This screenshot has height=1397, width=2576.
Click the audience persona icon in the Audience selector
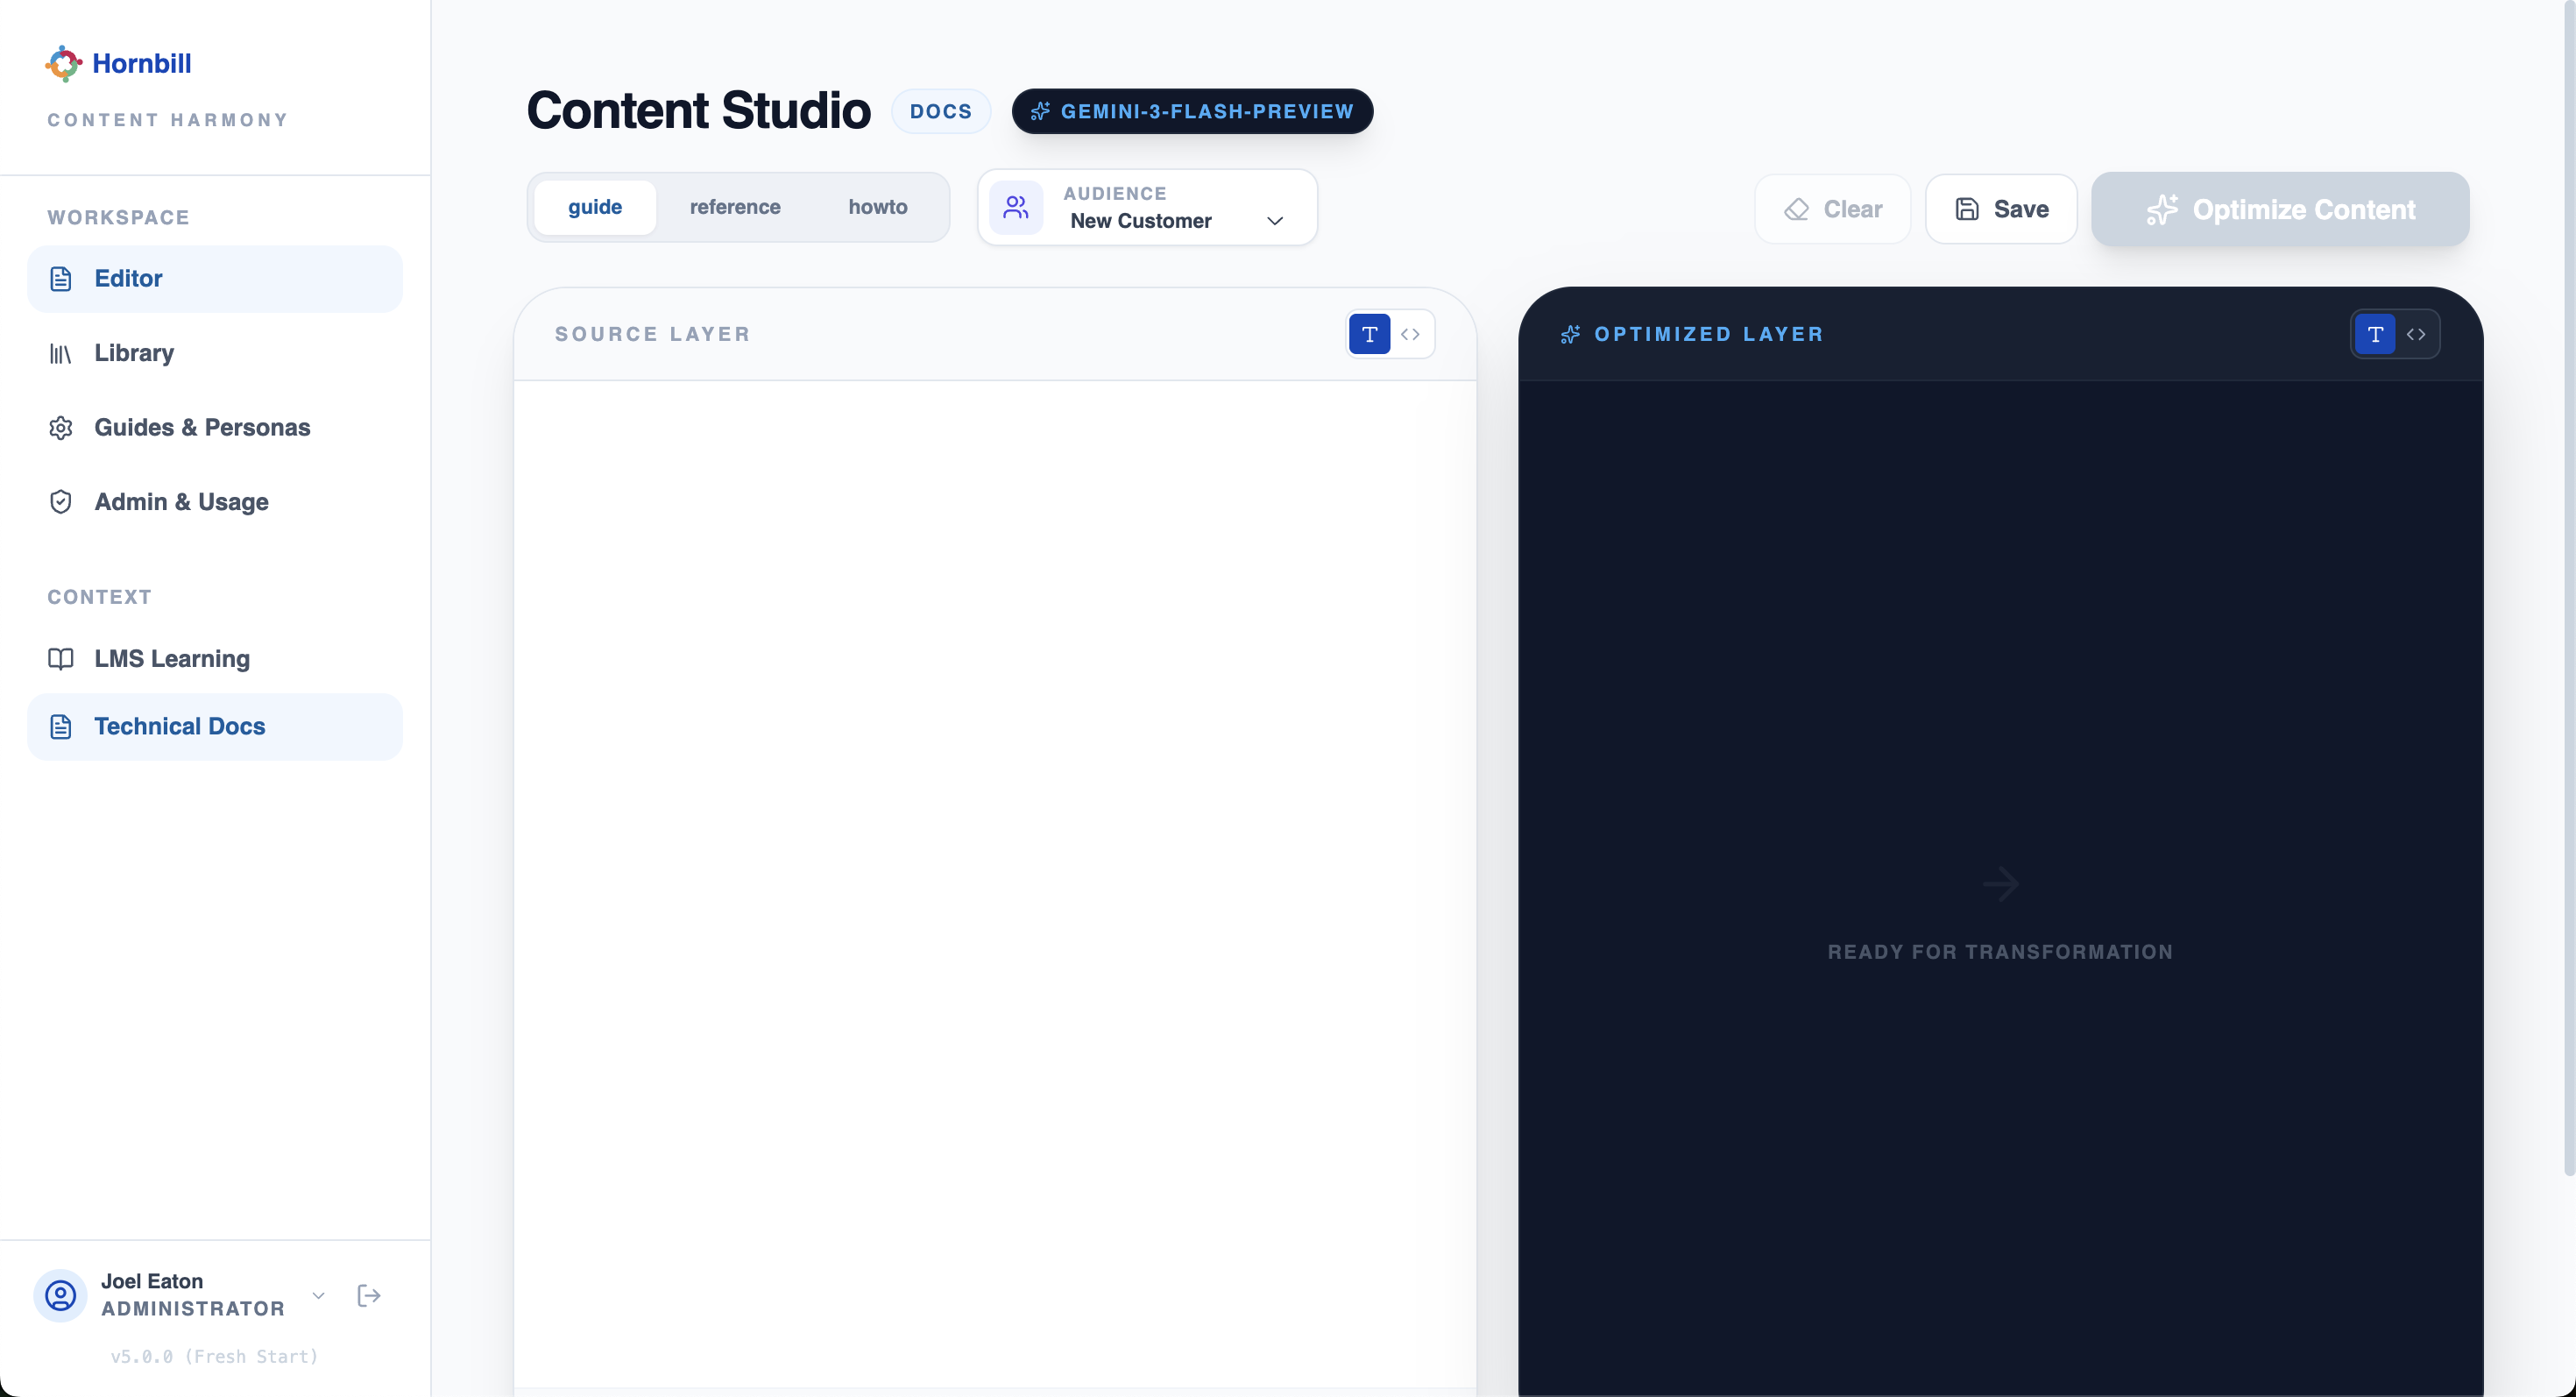tap(1016, 207)
